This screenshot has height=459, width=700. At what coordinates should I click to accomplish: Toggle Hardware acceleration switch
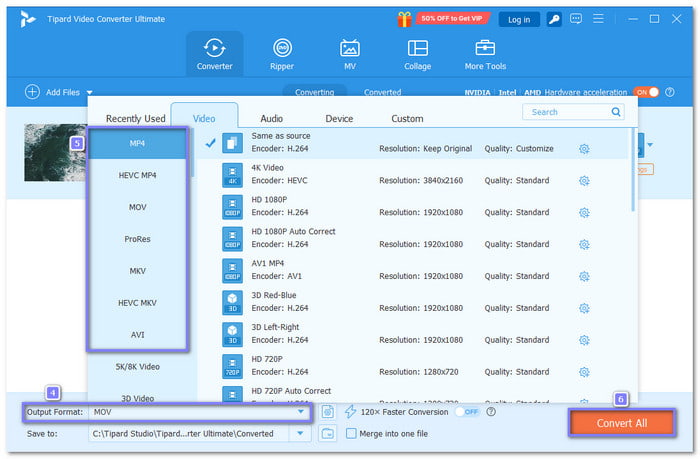pyautogui.click(x=646, y=92)
